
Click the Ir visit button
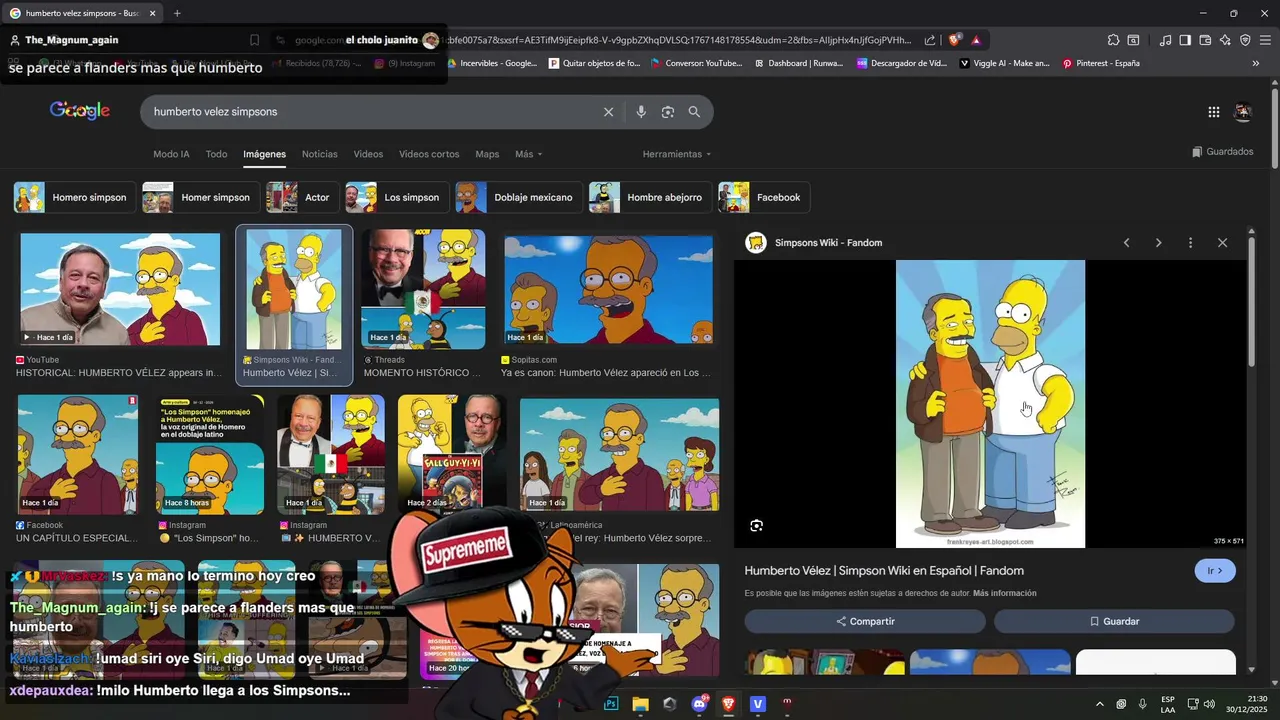tap(1215, 571)
